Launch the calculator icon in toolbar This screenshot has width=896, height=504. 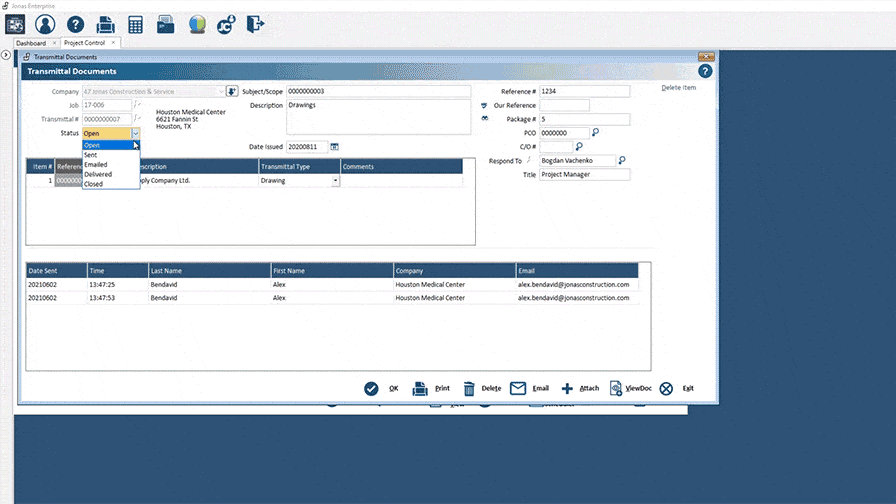(135, 25)
